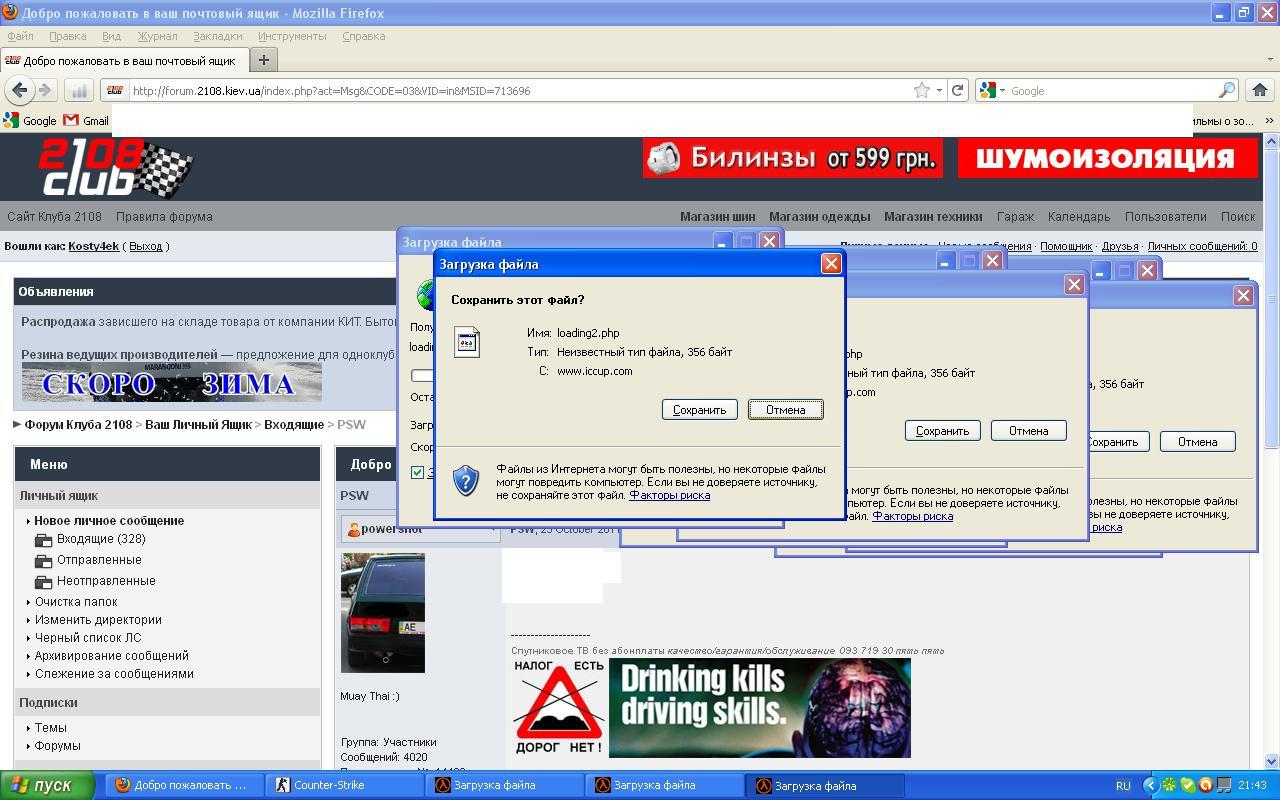
Task: Select the mailbox browser tab
Action: (124, 60)
